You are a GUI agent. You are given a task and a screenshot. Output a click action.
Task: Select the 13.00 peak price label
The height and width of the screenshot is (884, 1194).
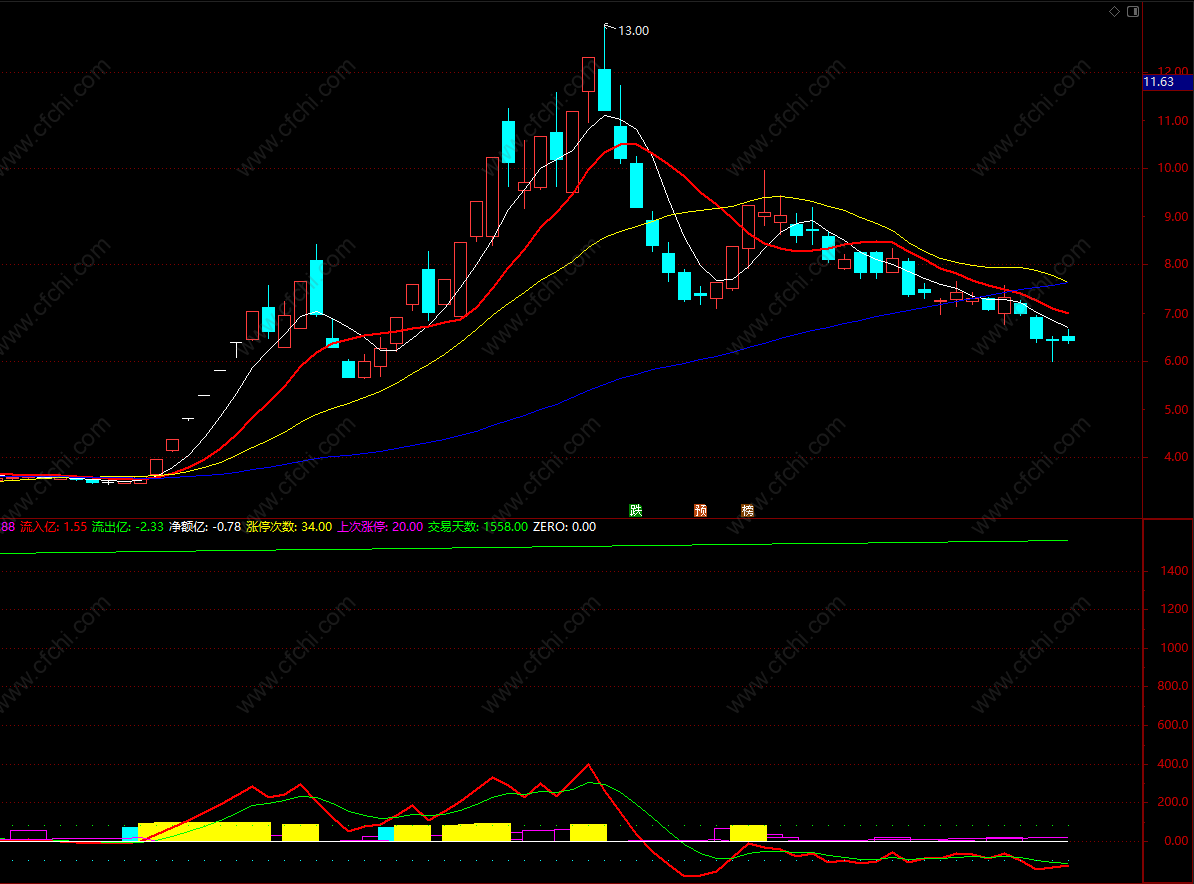634,30
